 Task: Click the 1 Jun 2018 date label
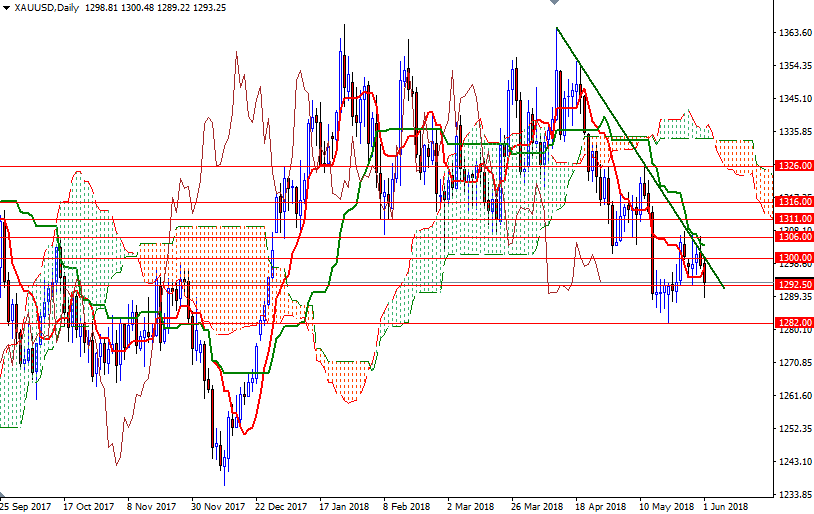(725, 506)
